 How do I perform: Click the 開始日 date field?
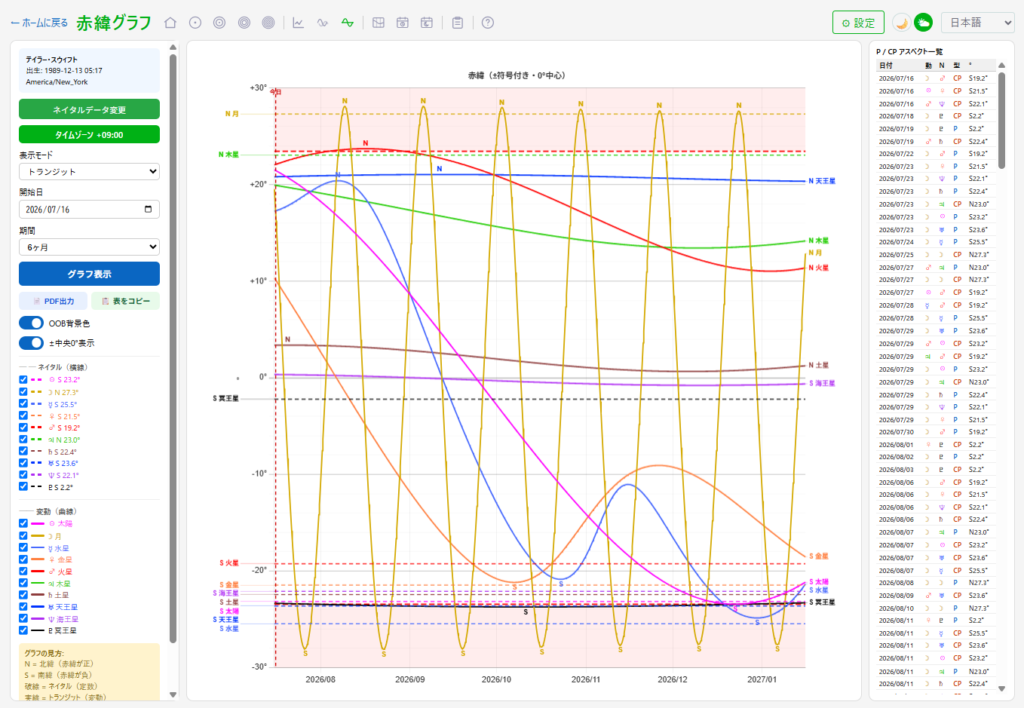[89, 210]
